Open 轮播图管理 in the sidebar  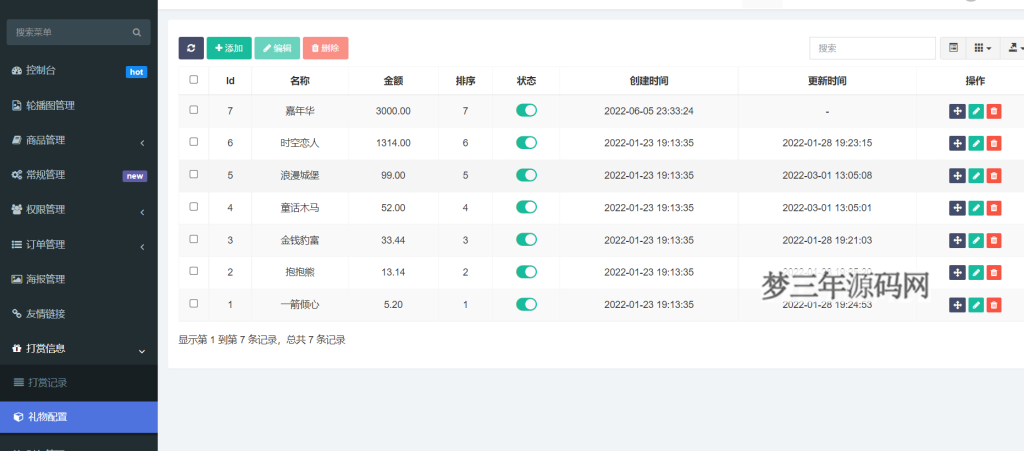[78, 106]
